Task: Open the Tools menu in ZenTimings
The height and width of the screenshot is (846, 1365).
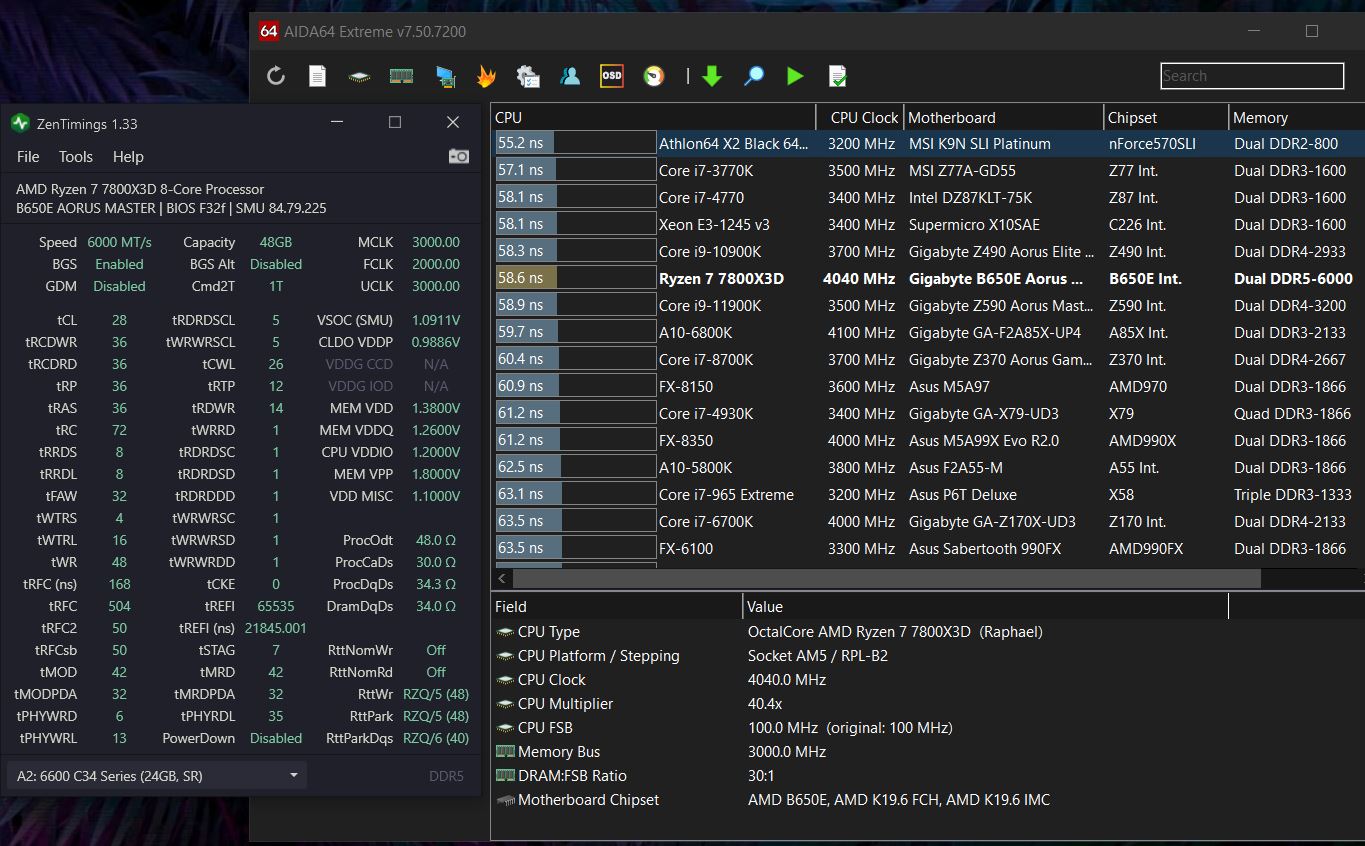Action: 76,156
